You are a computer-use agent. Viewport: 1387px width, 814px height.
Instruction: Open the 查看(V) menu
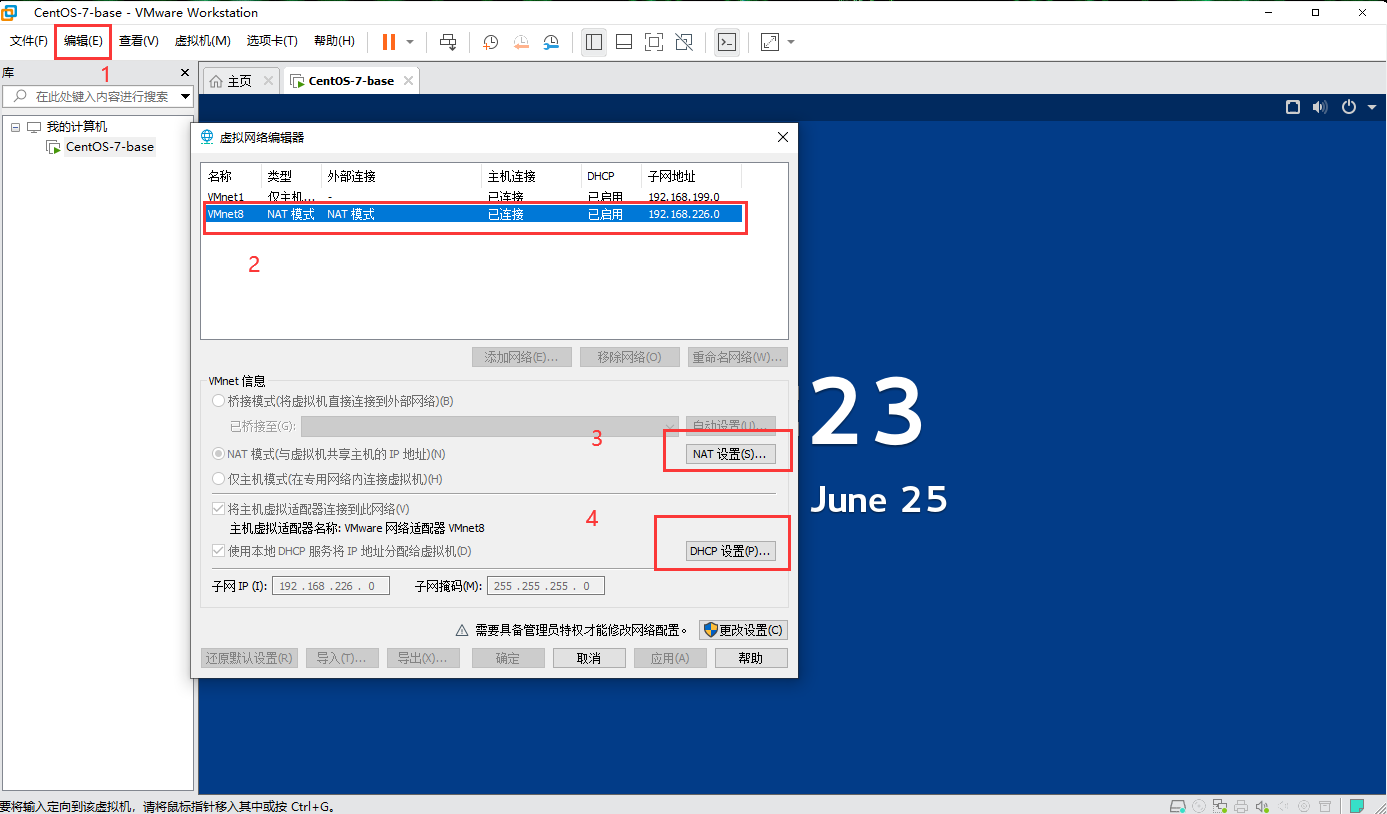139,41
